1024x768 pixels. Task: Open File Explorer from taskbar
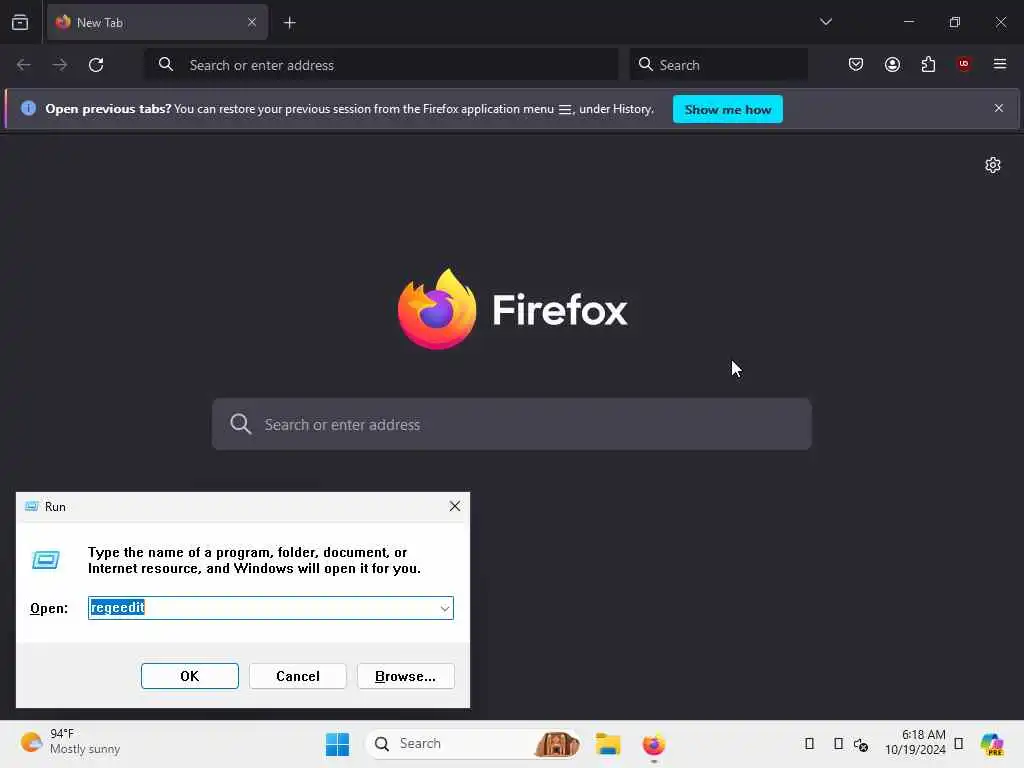(x=607, y=744)
